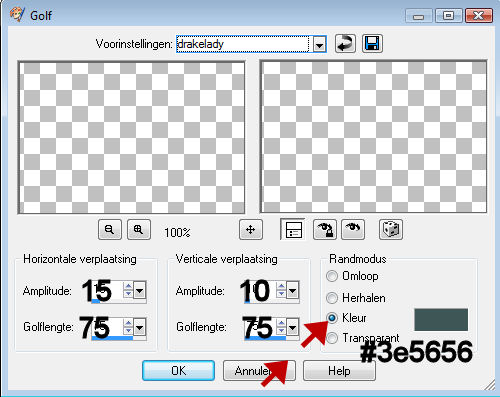Click the Golf dialog application icon

point(16,14)
